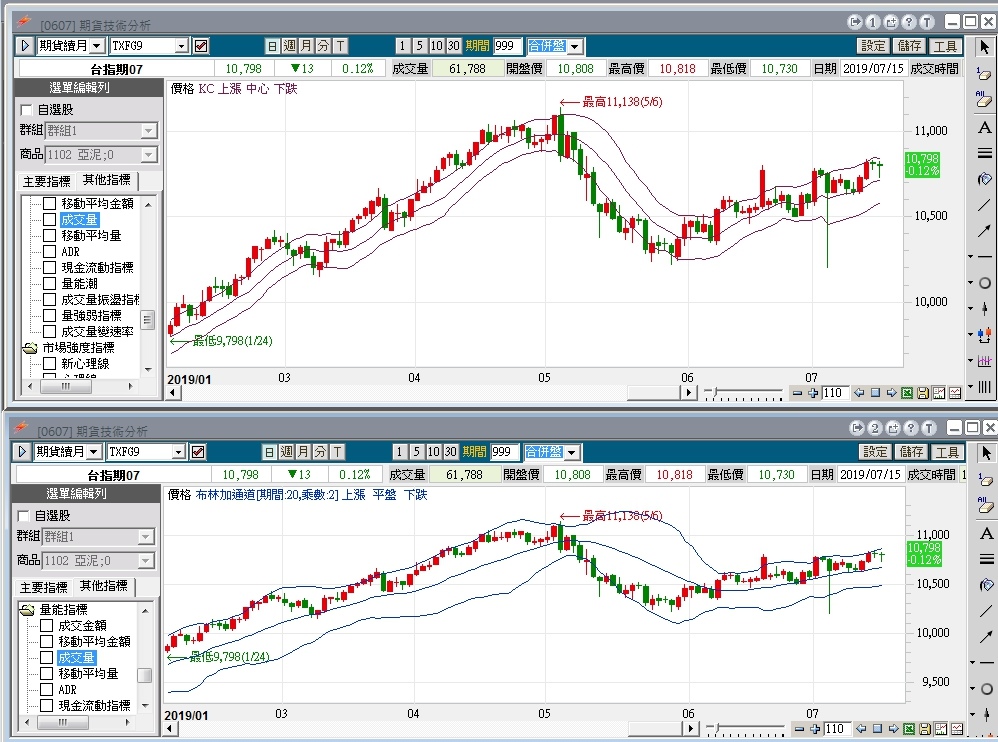Toggle red checkmark box next to TXFG9, top window
Image resolution: width=998 pixels, height=742 pixels.
click(200, 46)
